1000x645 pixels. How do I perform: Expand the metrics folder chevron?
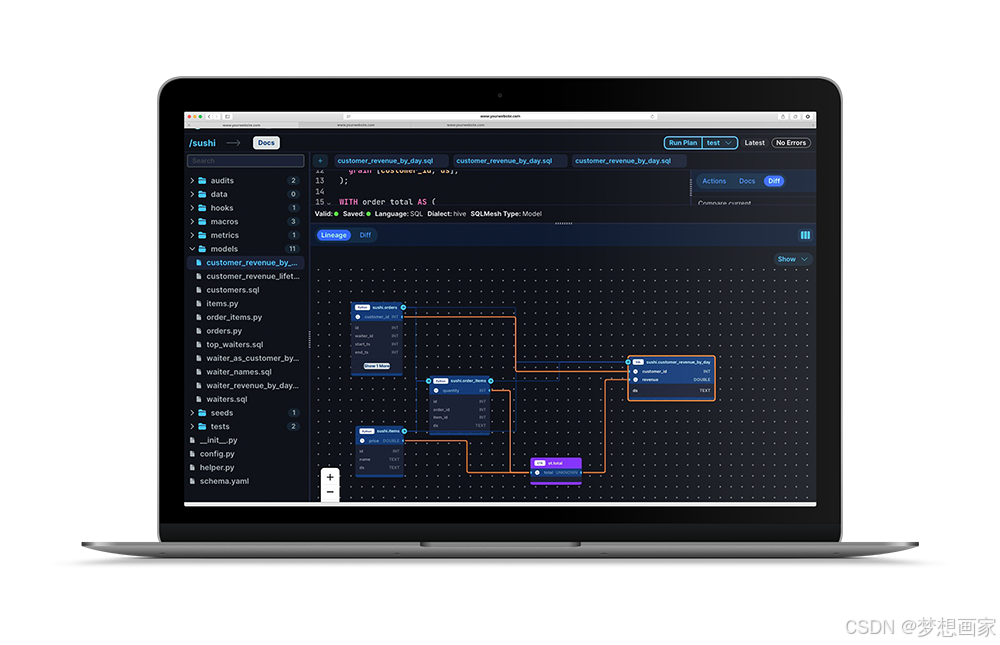click(x=192, y=235)
